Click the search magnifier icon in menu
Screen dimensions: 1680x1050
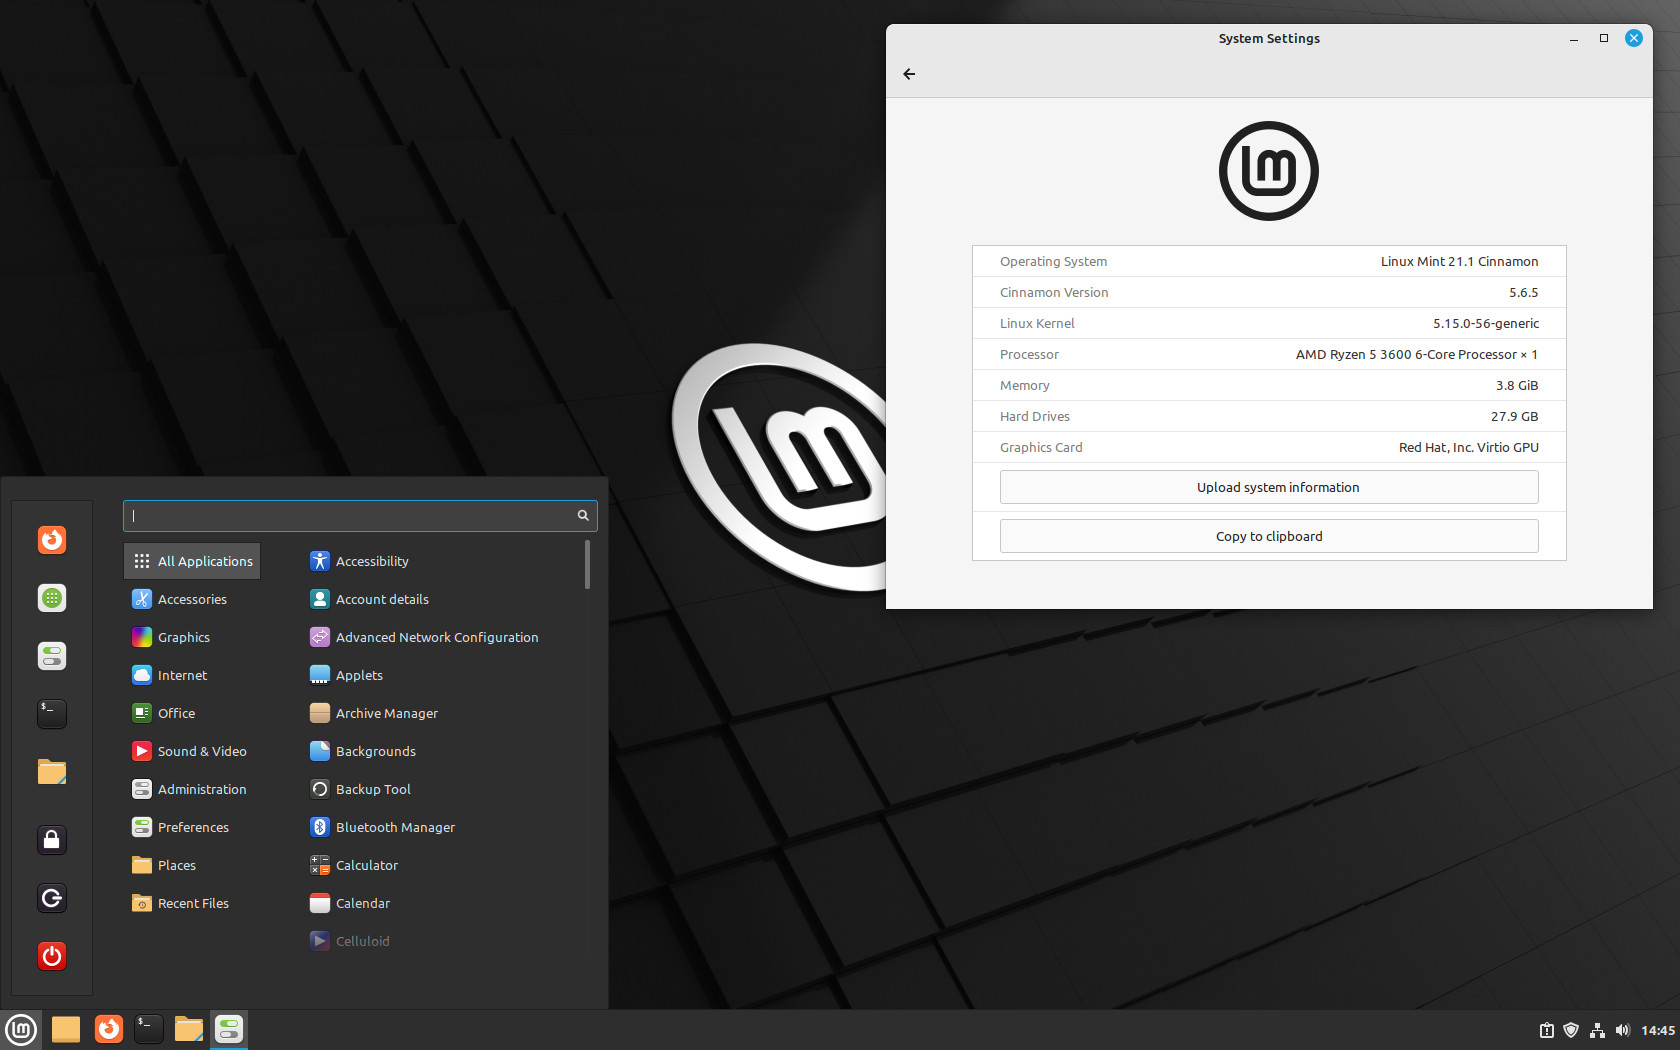point(583,516)
